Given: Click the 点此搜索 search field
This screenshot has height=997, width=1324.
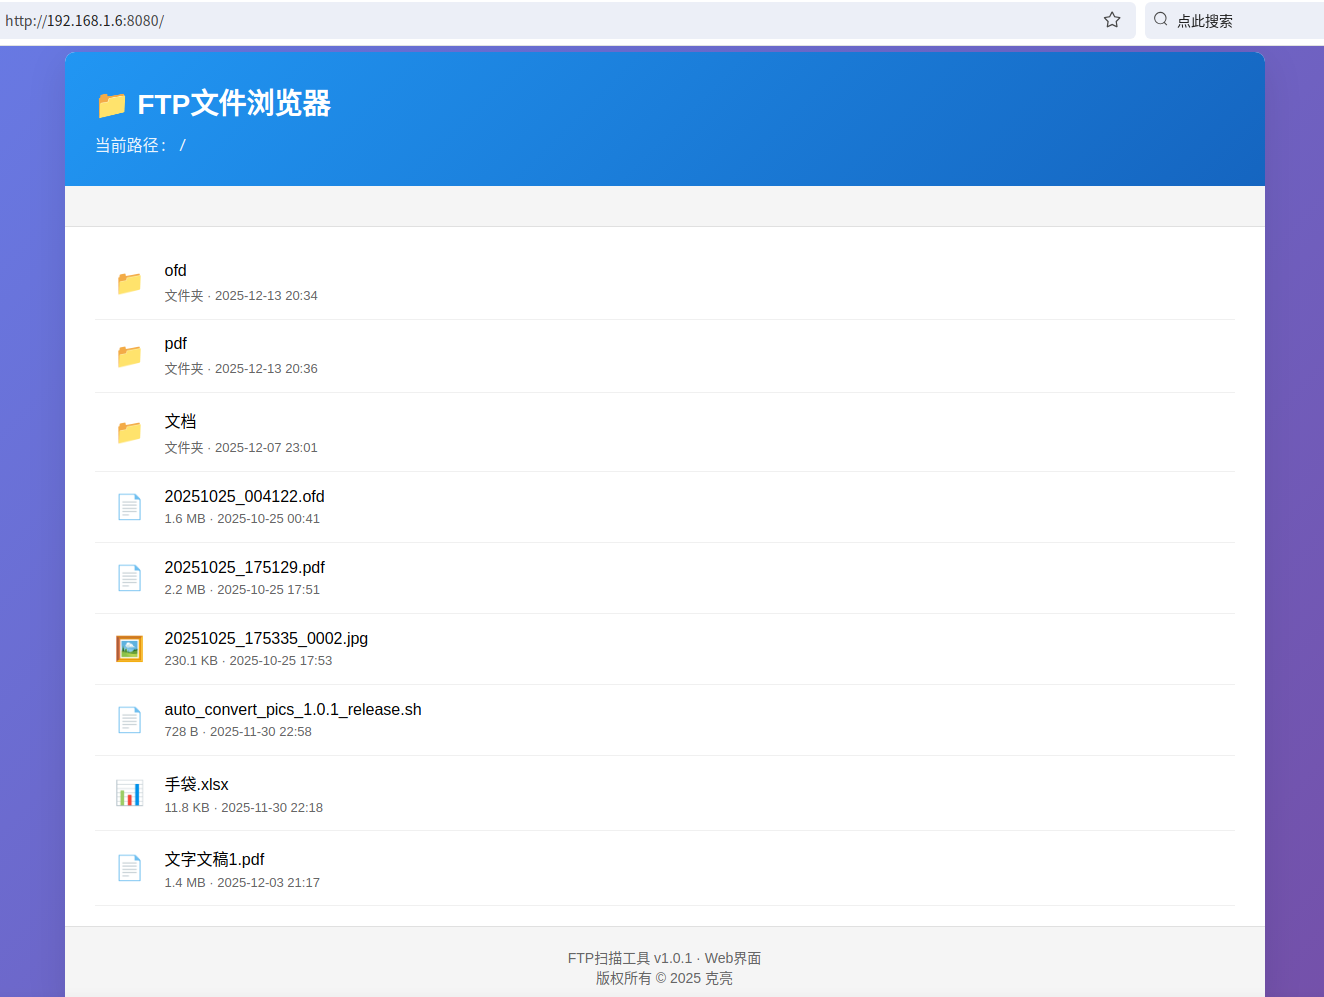Looking at the screenshot, I should coord(1234,20).
